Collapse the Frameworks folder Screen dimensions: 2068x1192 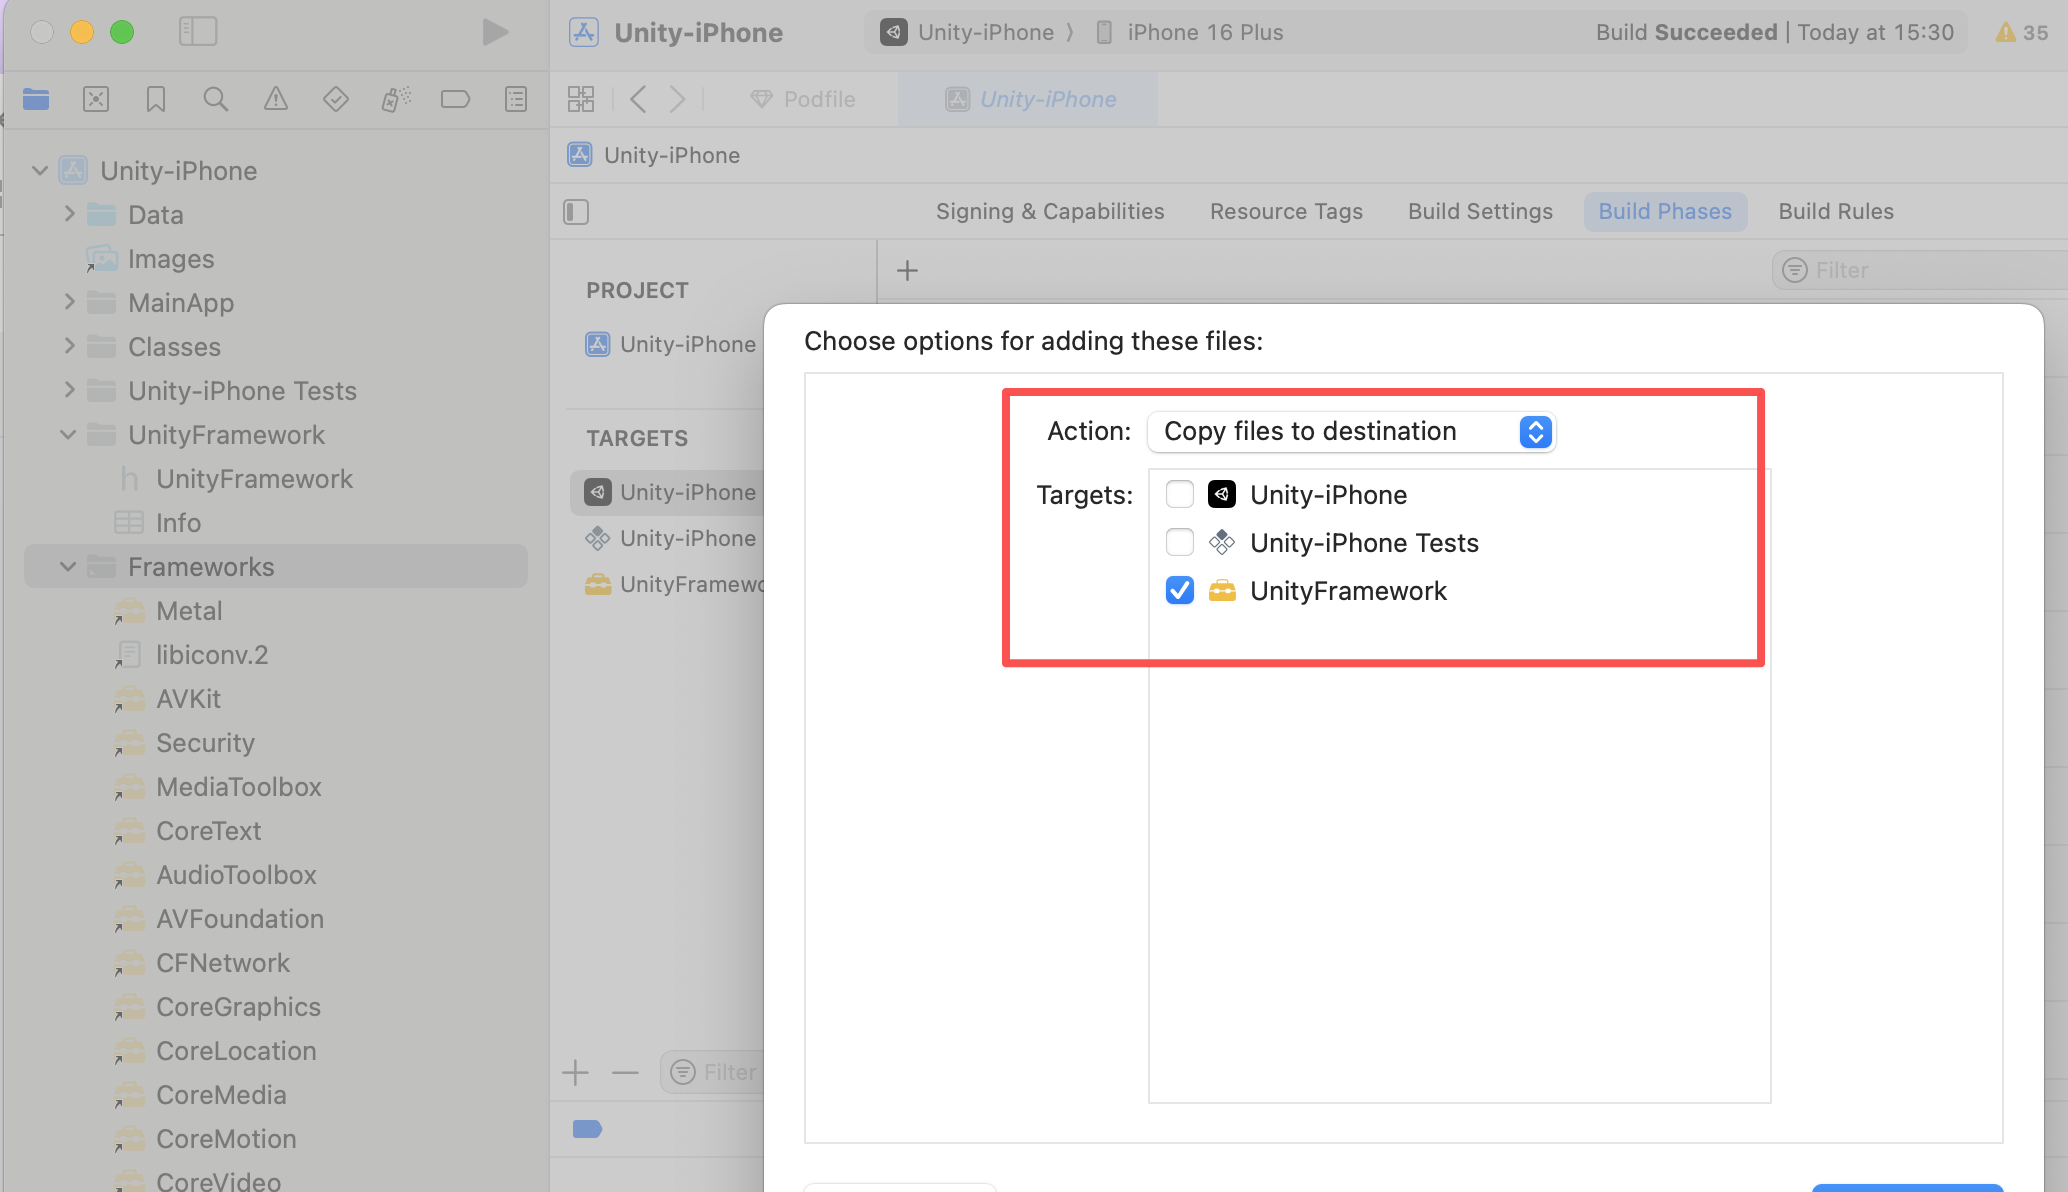click(x=68, y=567)
